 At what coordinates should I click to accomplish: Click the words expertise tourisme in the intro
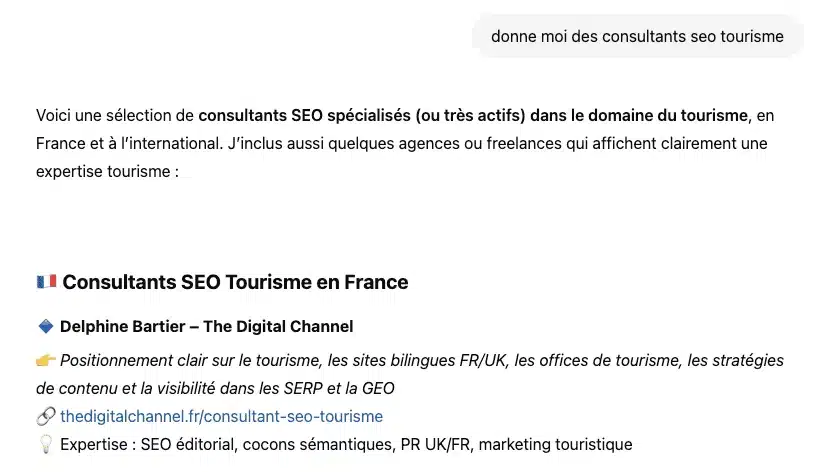[103, 171]
